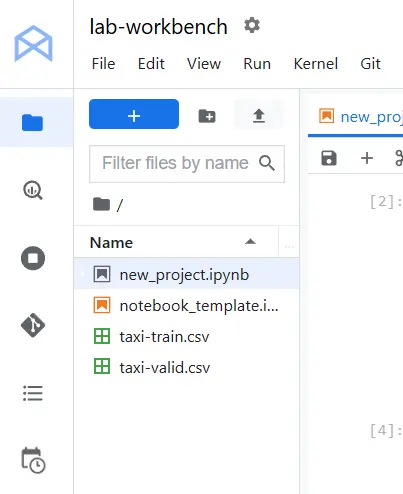Open the scheduled executions panel
Screen dimensions: 403x494
(x=33, y=460)
